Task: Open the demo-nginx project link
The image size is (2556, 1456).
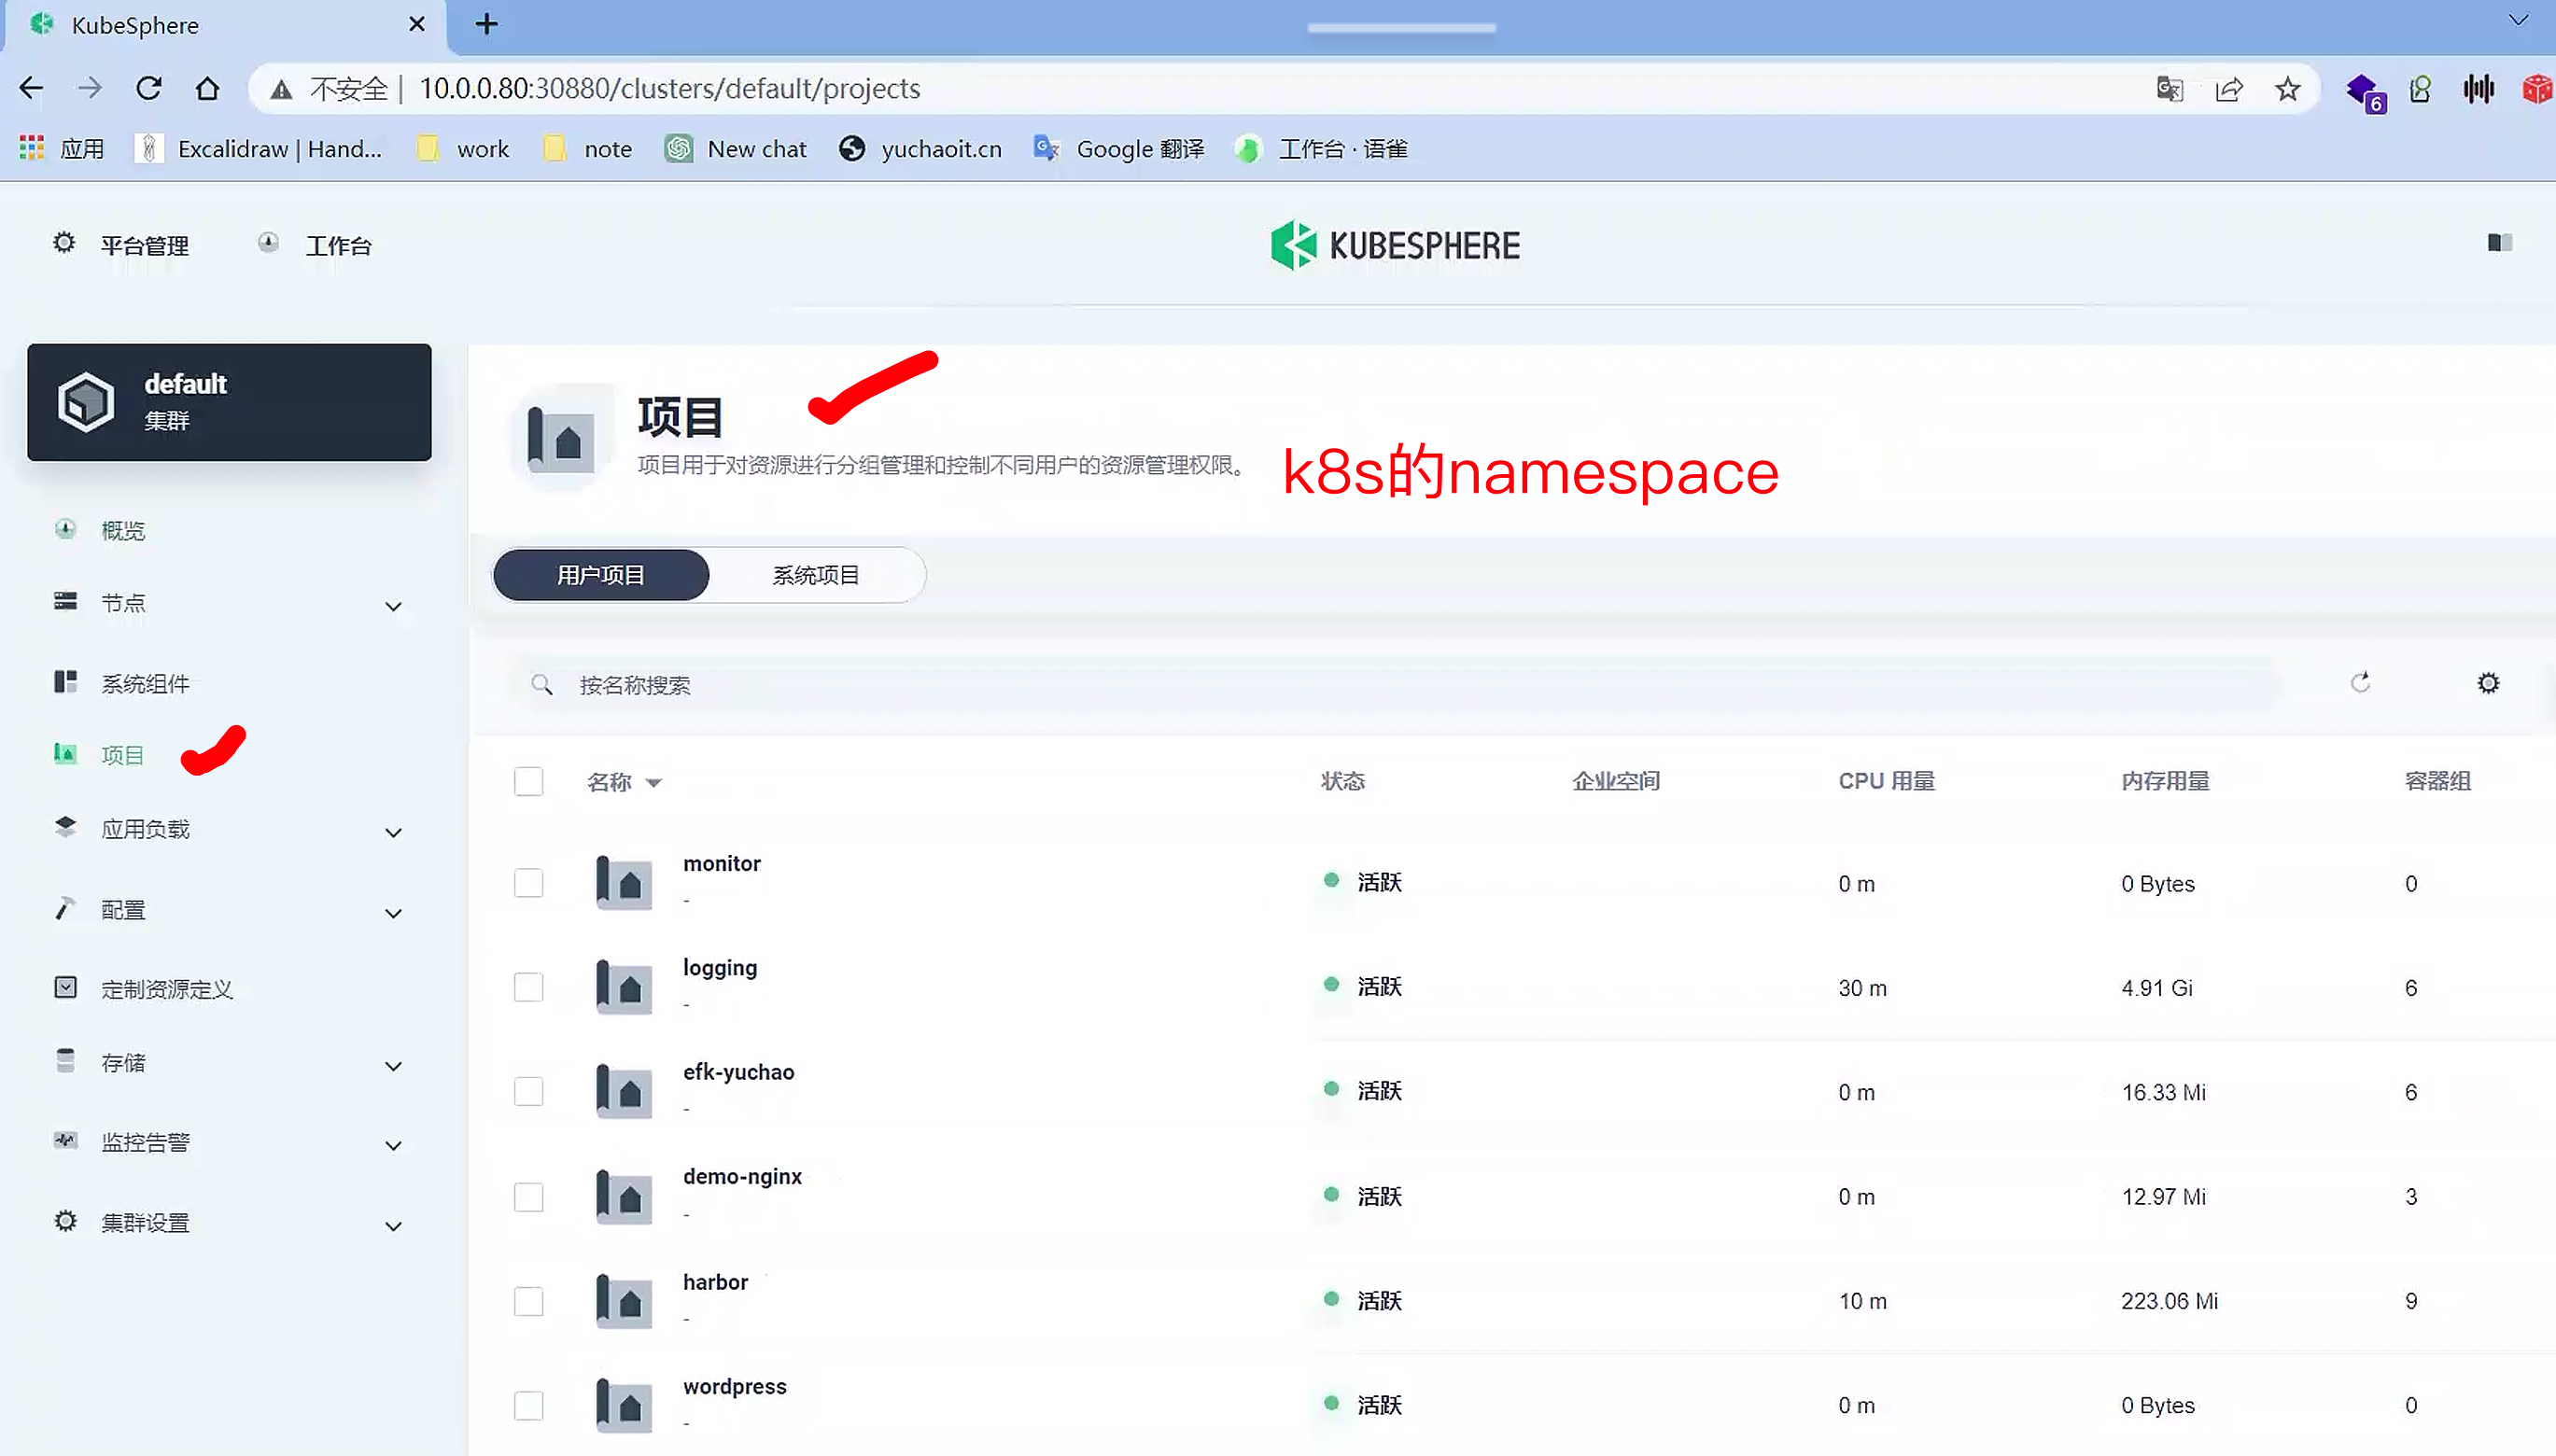Action: (742, 1176)
